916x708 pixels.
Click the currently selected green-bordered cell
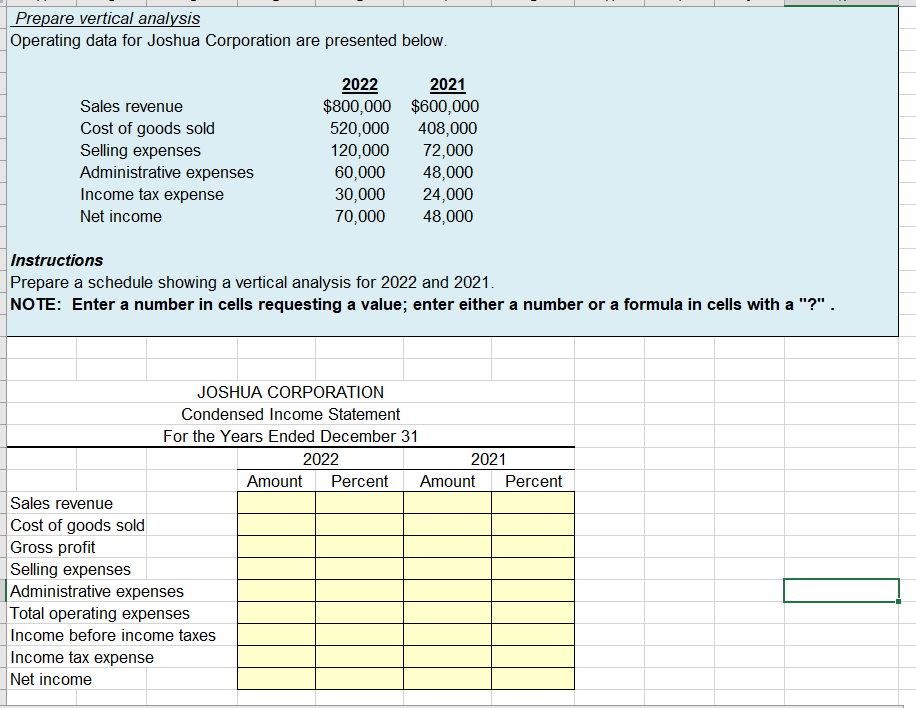click(x=841, y=590)
